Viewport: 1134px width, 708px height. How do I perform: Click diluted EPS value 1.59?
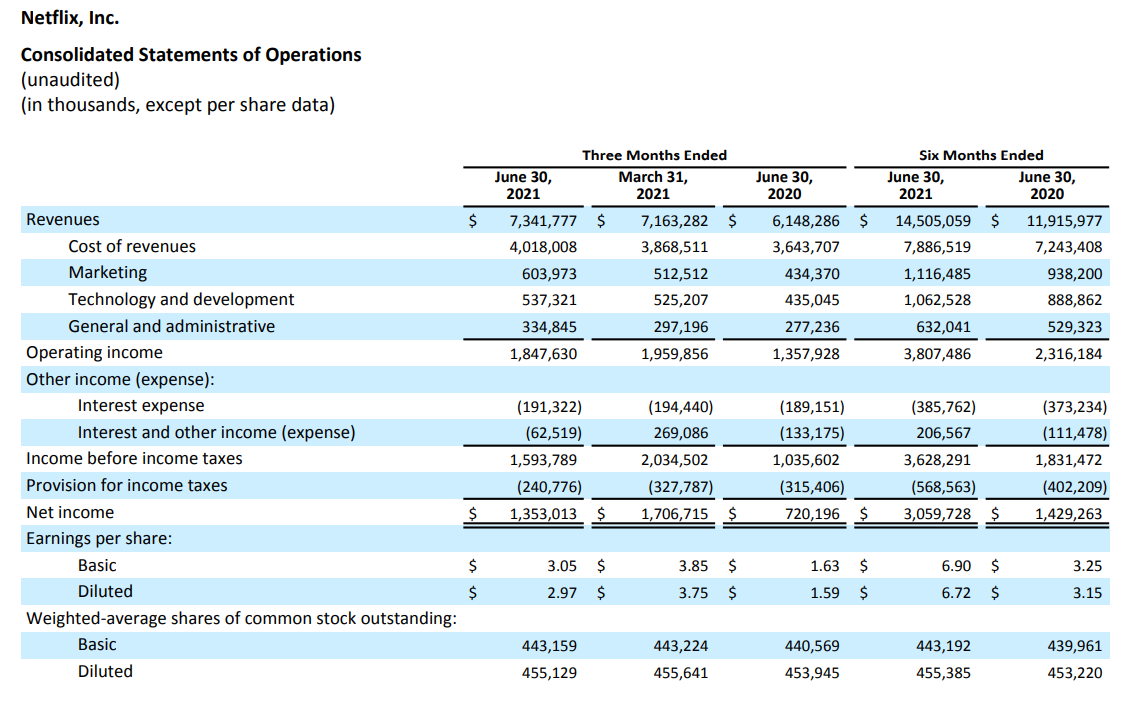pyautogui.click(x=824, y=593)
